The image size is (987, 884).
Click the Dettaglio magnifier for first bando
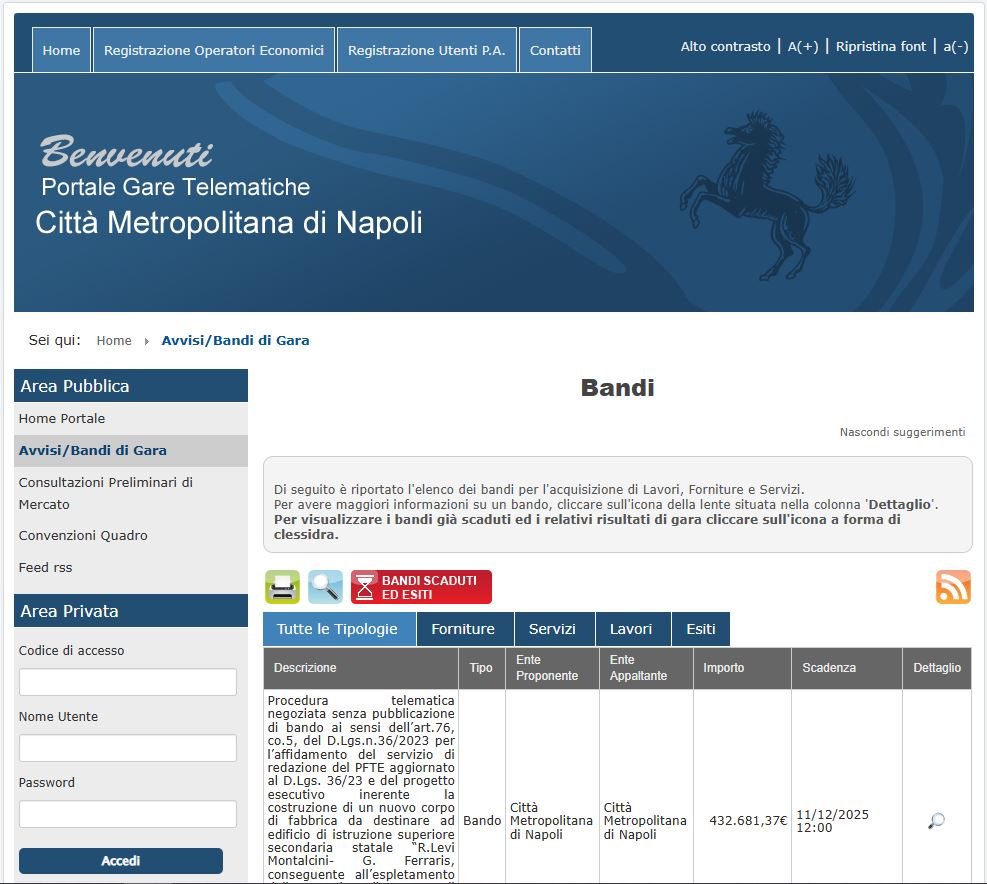[x=936, y=821]
